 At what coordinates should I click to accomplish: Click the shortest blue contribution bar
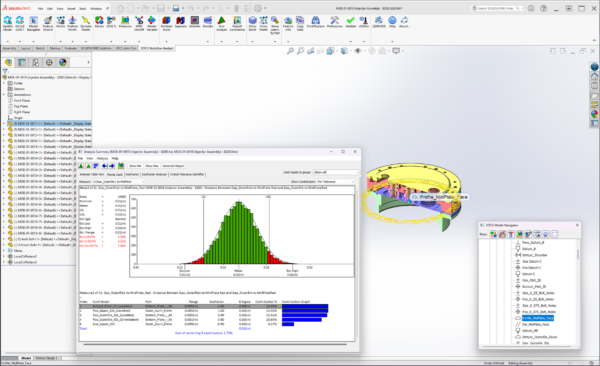[x=288, y=324]
